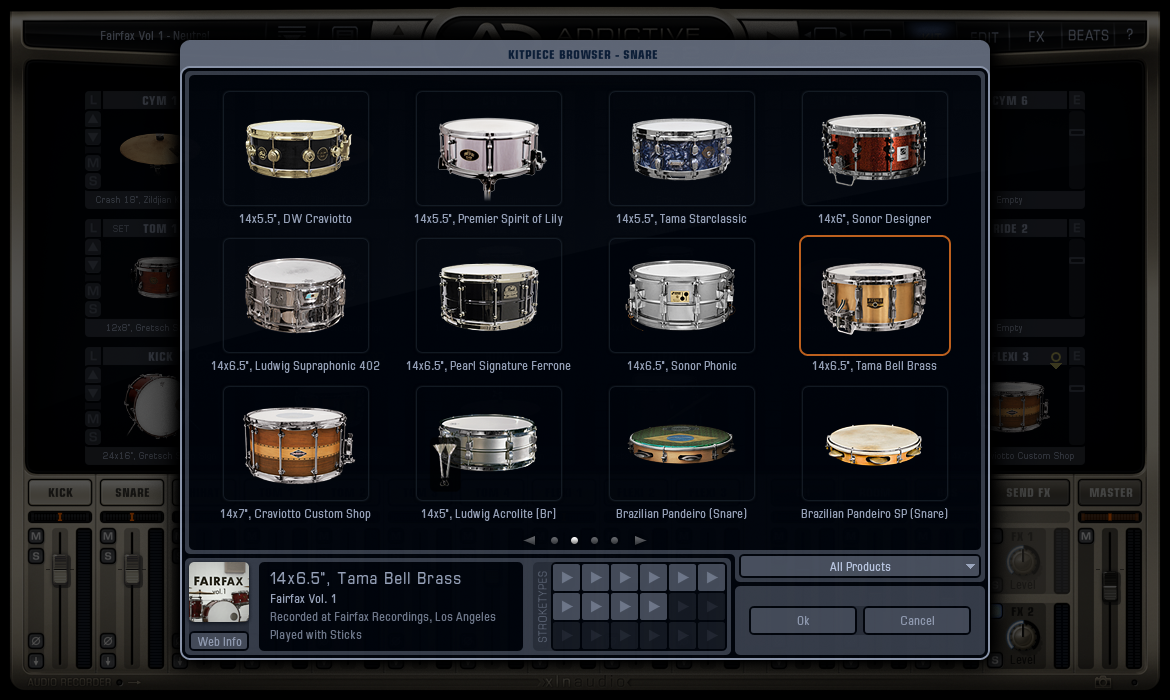Select the SEND FX mixer tab
The image size is (1170, 700).
pyautogui.click(x=1028, y=493)
